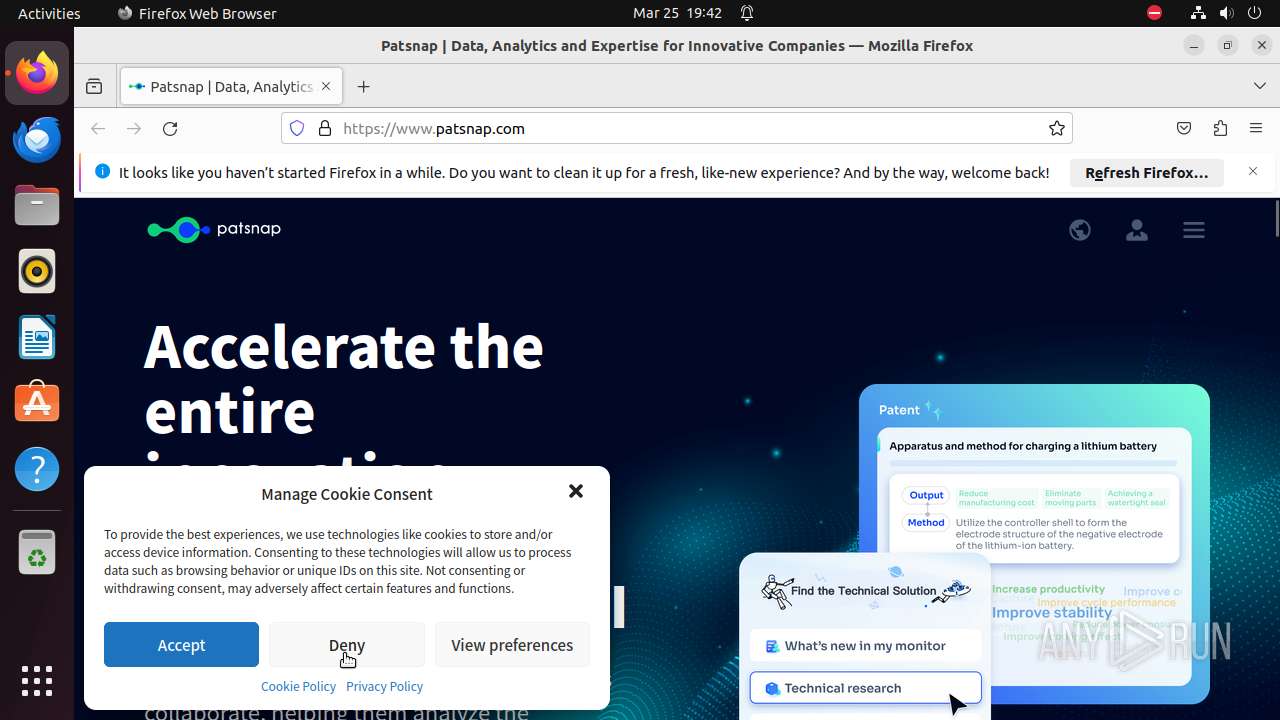Click the red do-not-disturb tray icon
This screenshot has width=1280, height=720.
[x=1154, y=13]
